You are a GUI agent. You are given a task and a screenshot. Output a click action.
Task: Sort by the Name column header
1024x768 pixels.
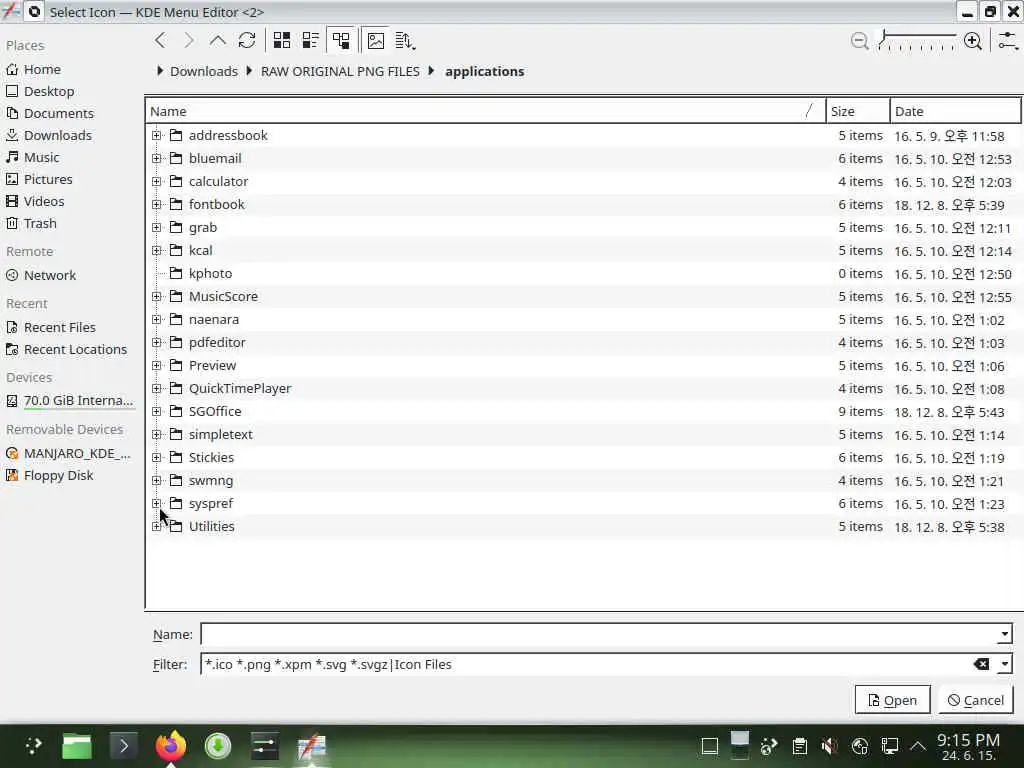[x=486, y=111]
